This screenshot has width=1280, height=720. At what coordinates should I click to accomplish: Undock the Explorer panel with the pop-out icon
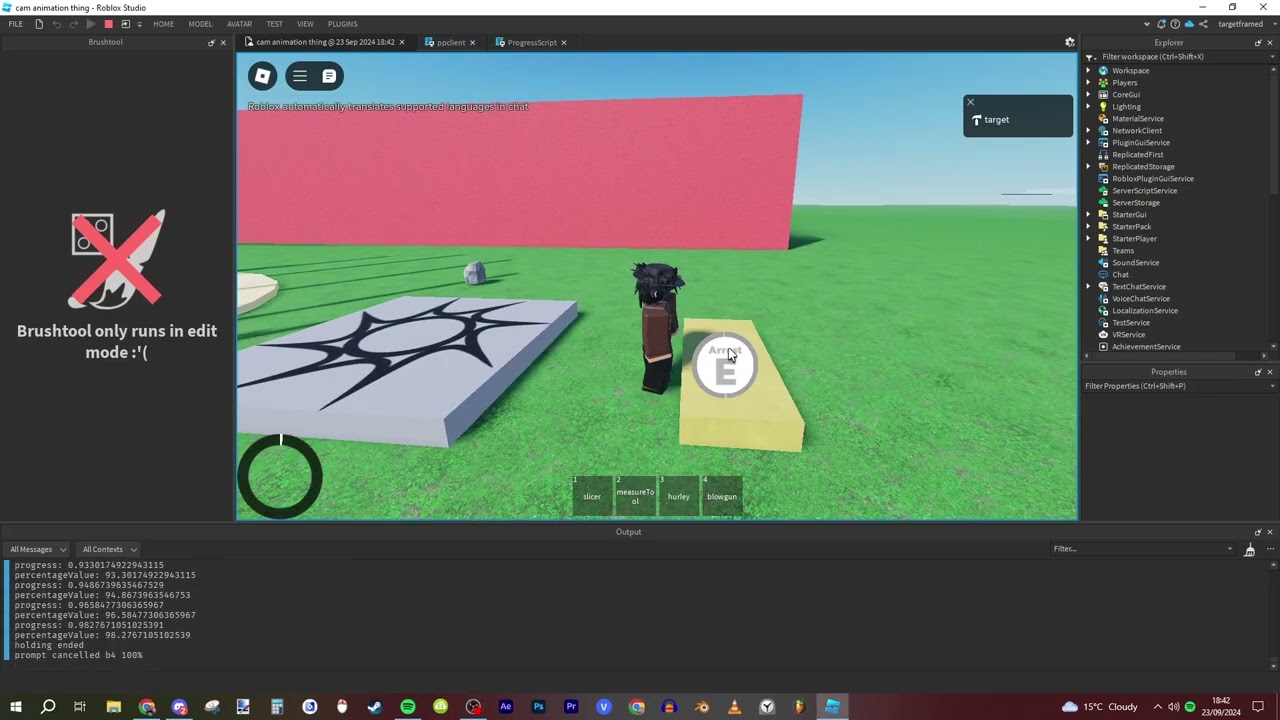[1258, 42]
